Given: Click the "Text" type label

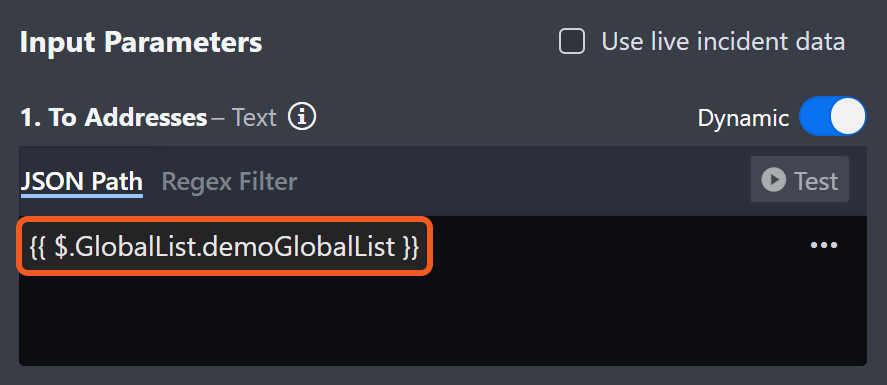Looking at the screenshot, I should click(x=255, y=118).
